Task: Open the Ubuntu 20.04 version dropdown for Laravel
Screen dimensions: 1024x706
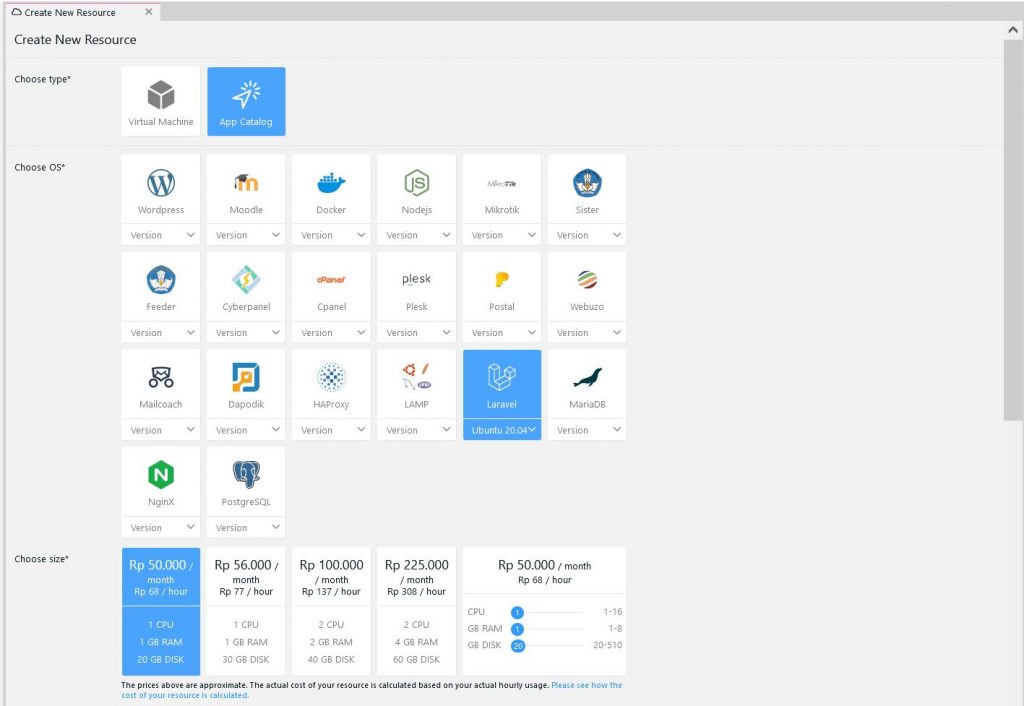Action: pyautogui.click(x=502, y=430)
